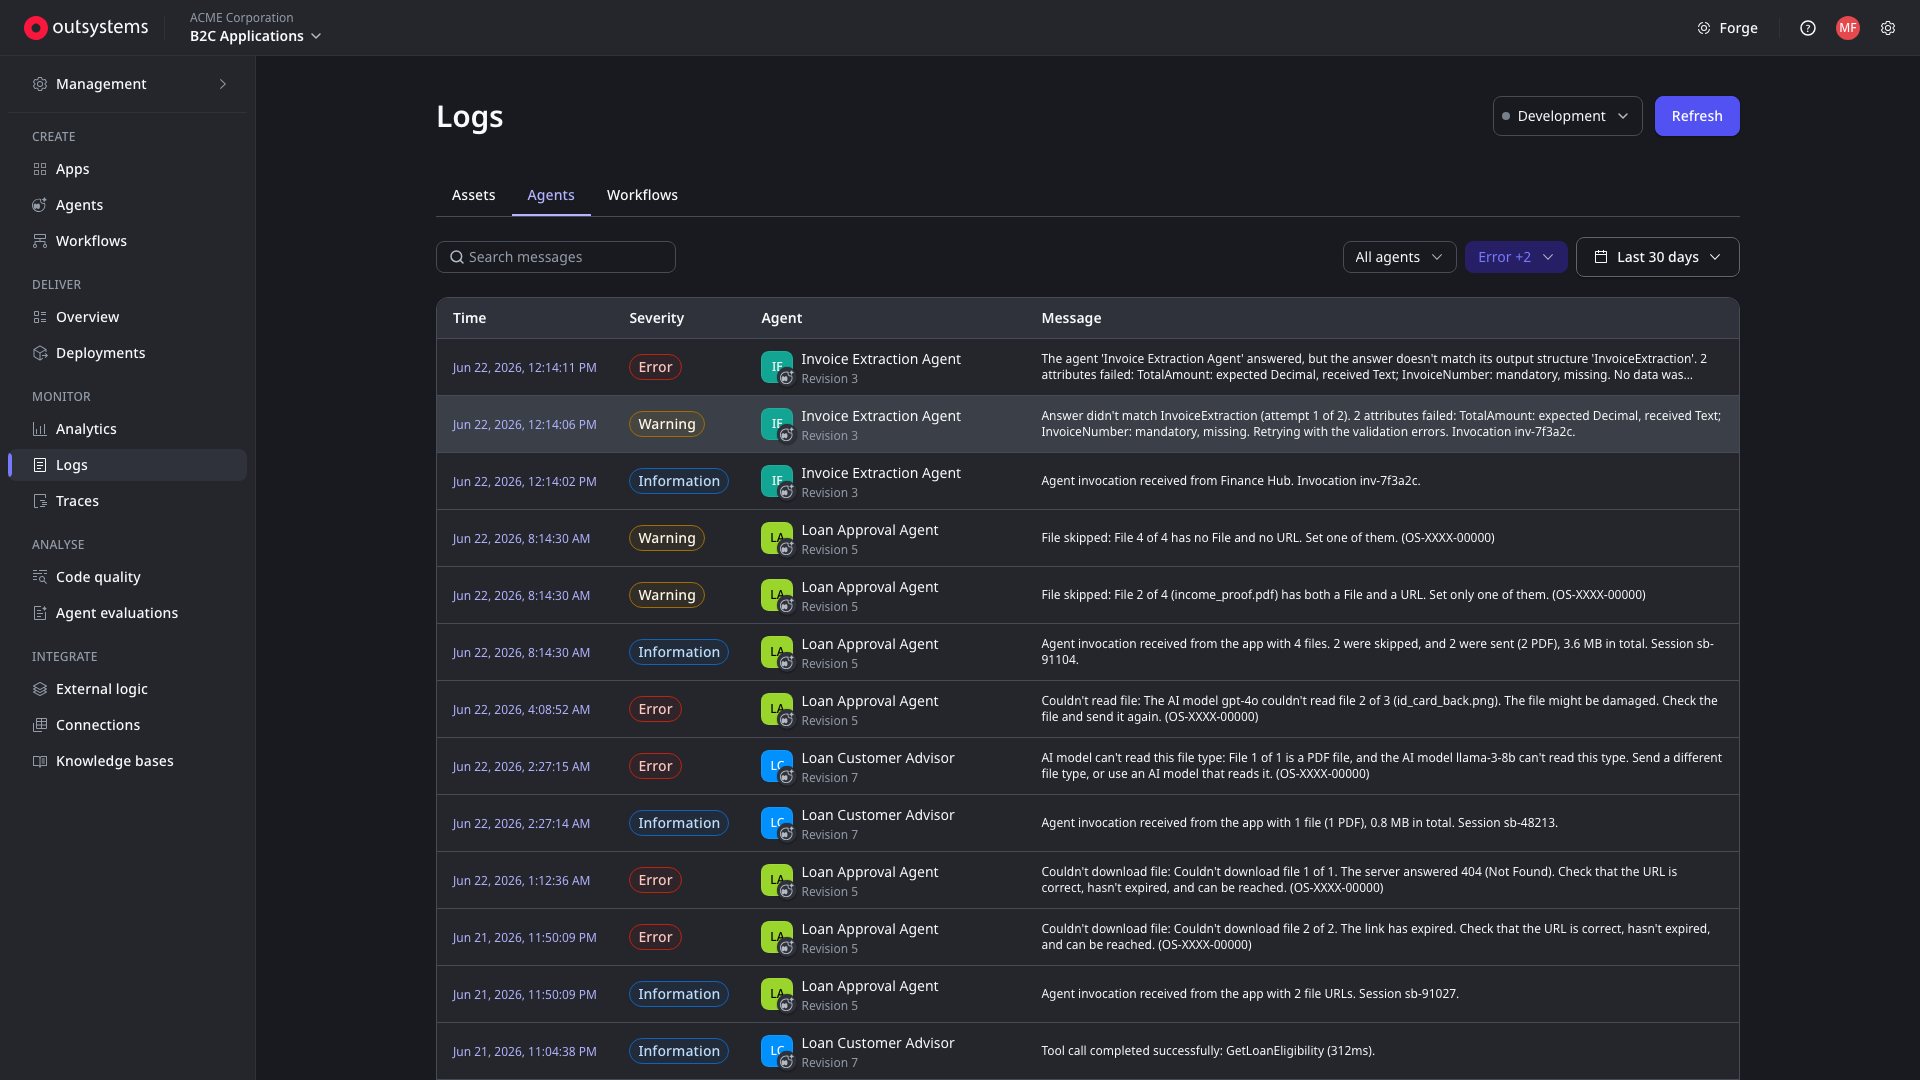Click the Apps grid icon

(x=40, y=169)
